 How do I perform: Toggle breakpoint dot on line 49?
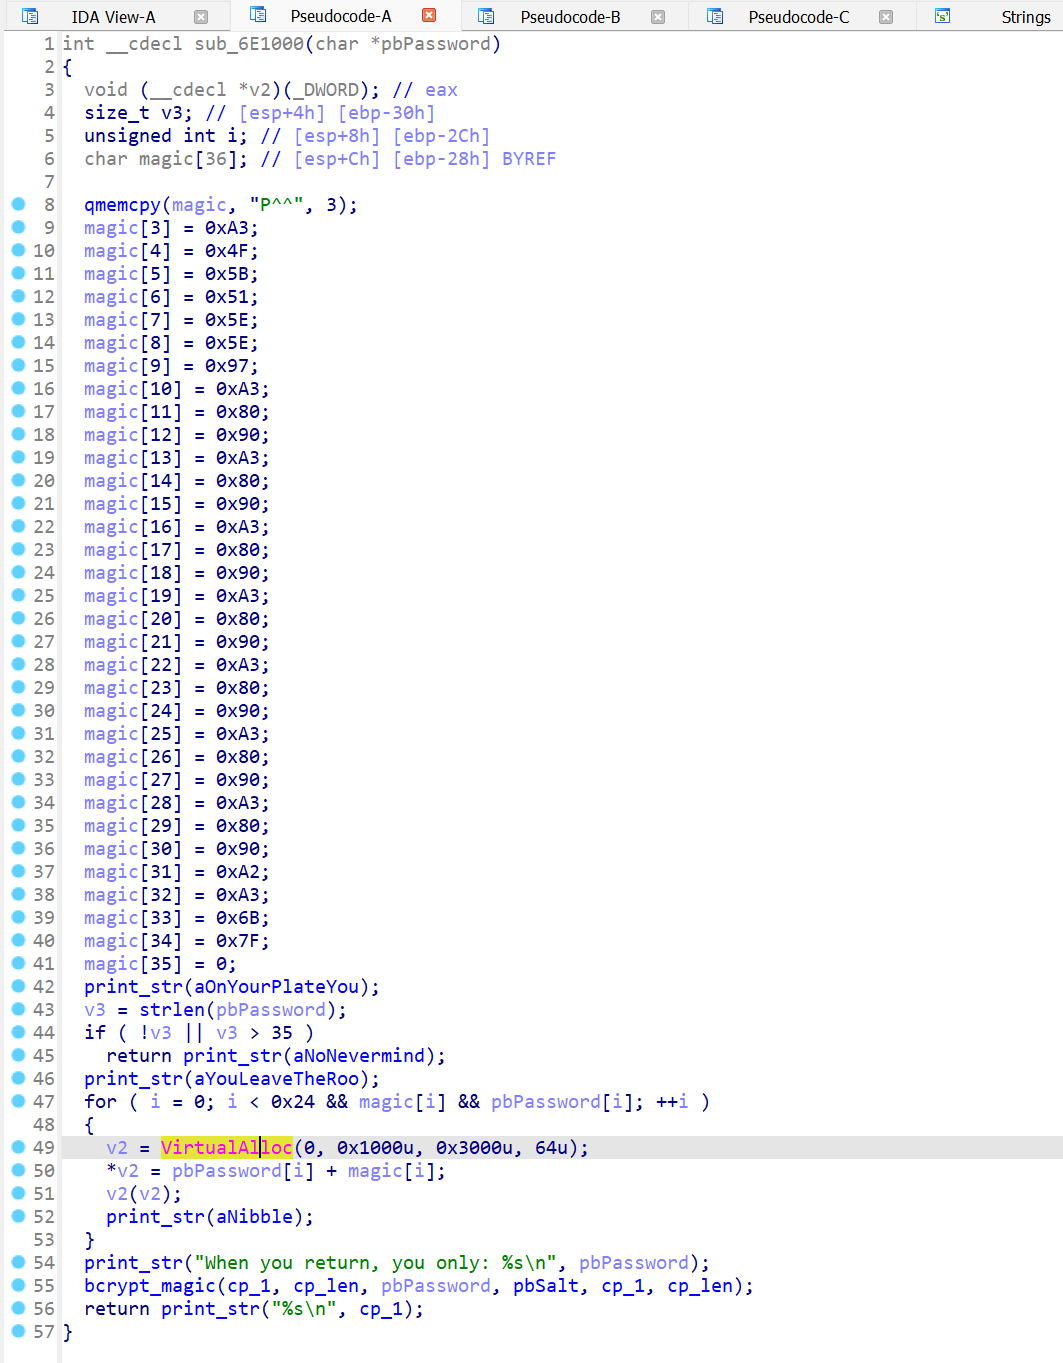(x=18, y=1147)
